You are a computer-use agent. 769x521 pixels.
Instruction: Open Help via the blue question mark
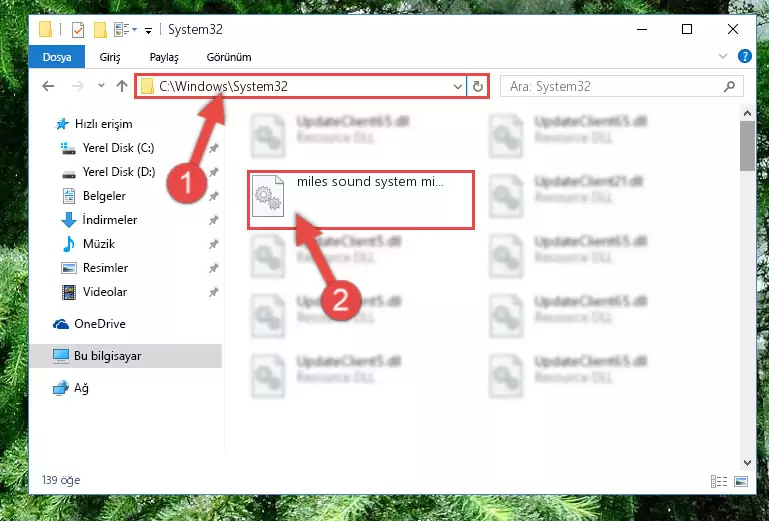[744, 56]
